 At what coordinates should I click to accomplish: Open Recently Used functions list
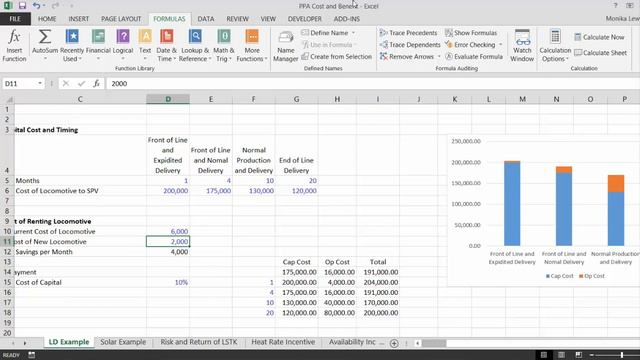[x=72, y=46]
